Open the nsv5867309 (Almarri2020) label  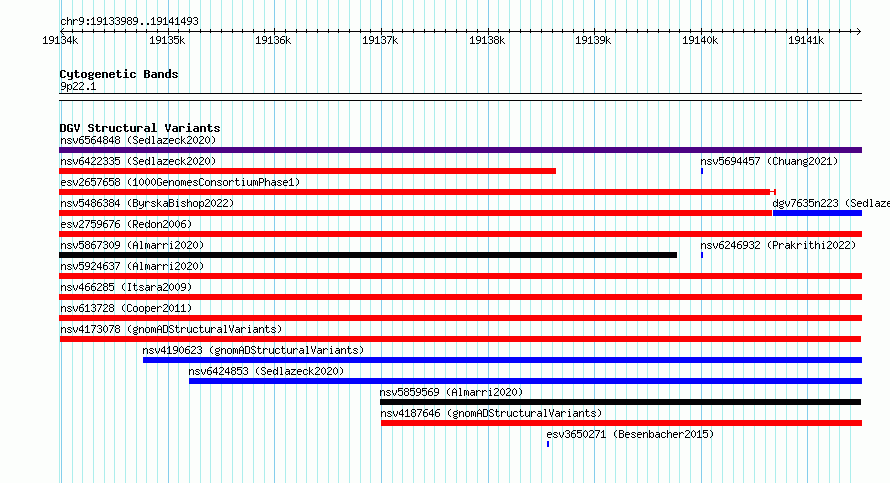(132, 245)
